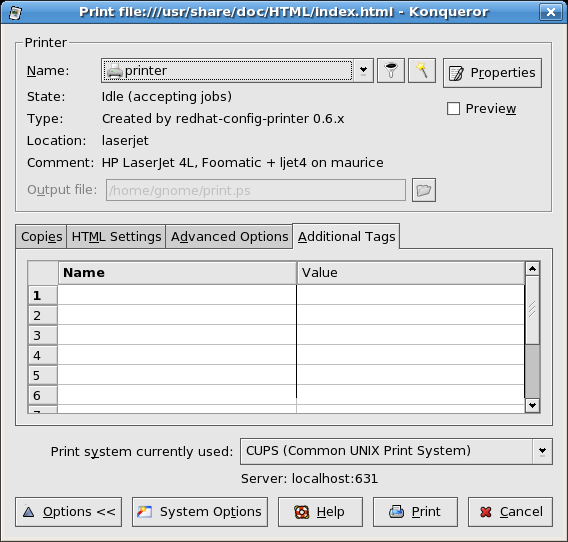Click the table scrollbar down arrow

click(x=532, y=405)
